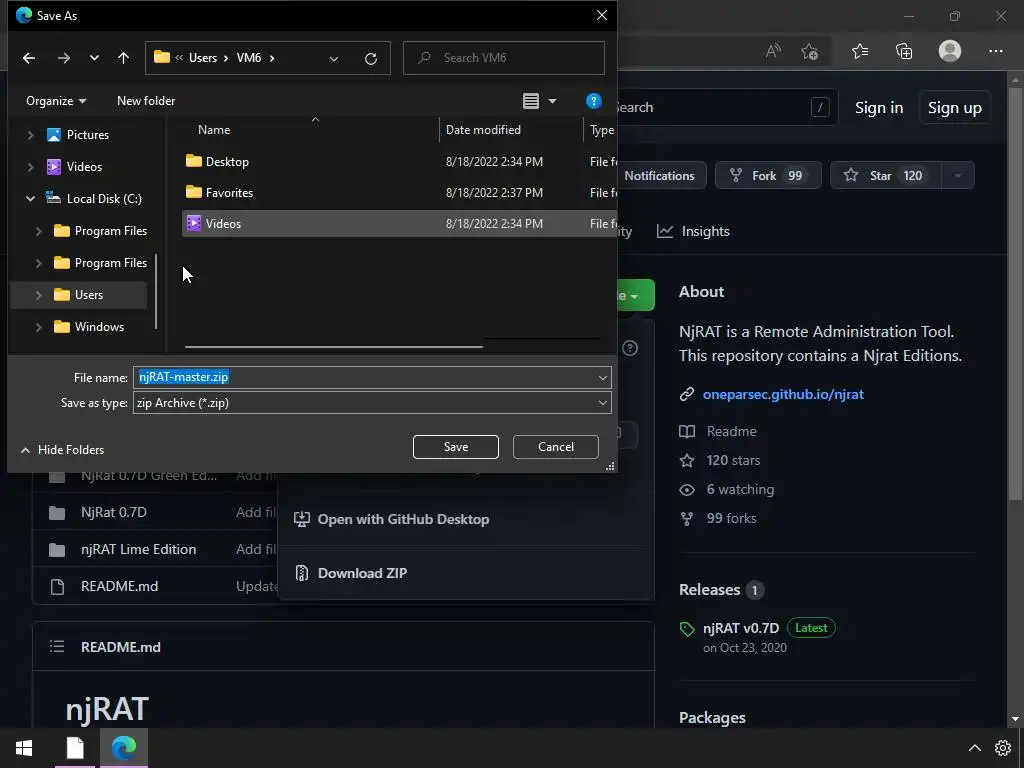
Task: Expand the Windows tree node
Action: click(x=39, y=327)
